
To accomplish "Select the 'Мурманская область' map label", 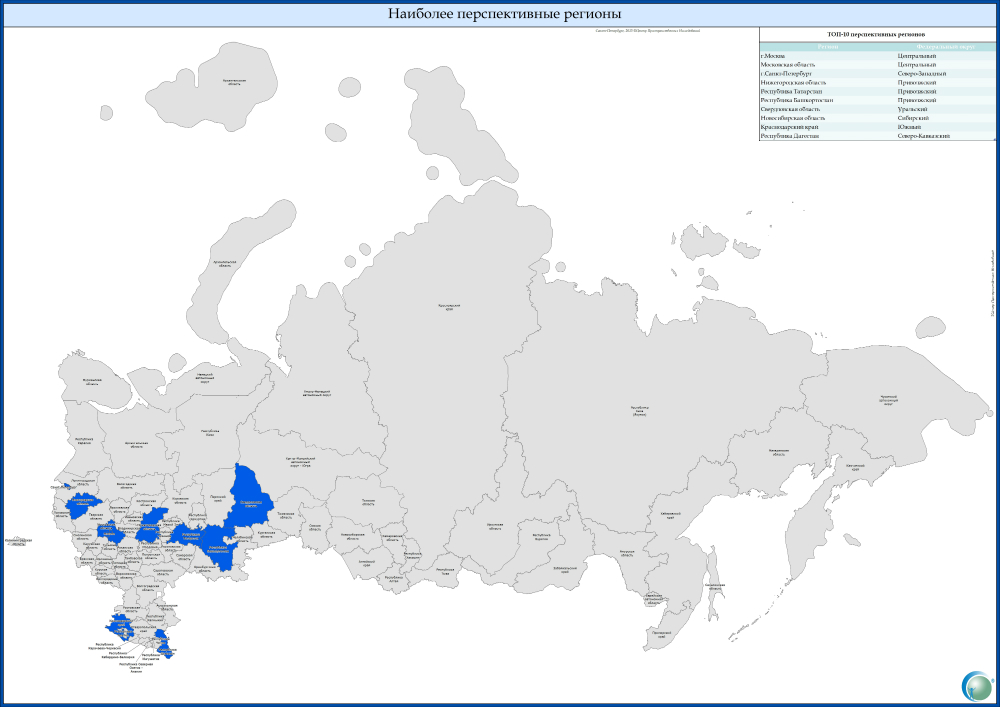I will [92, 381].
